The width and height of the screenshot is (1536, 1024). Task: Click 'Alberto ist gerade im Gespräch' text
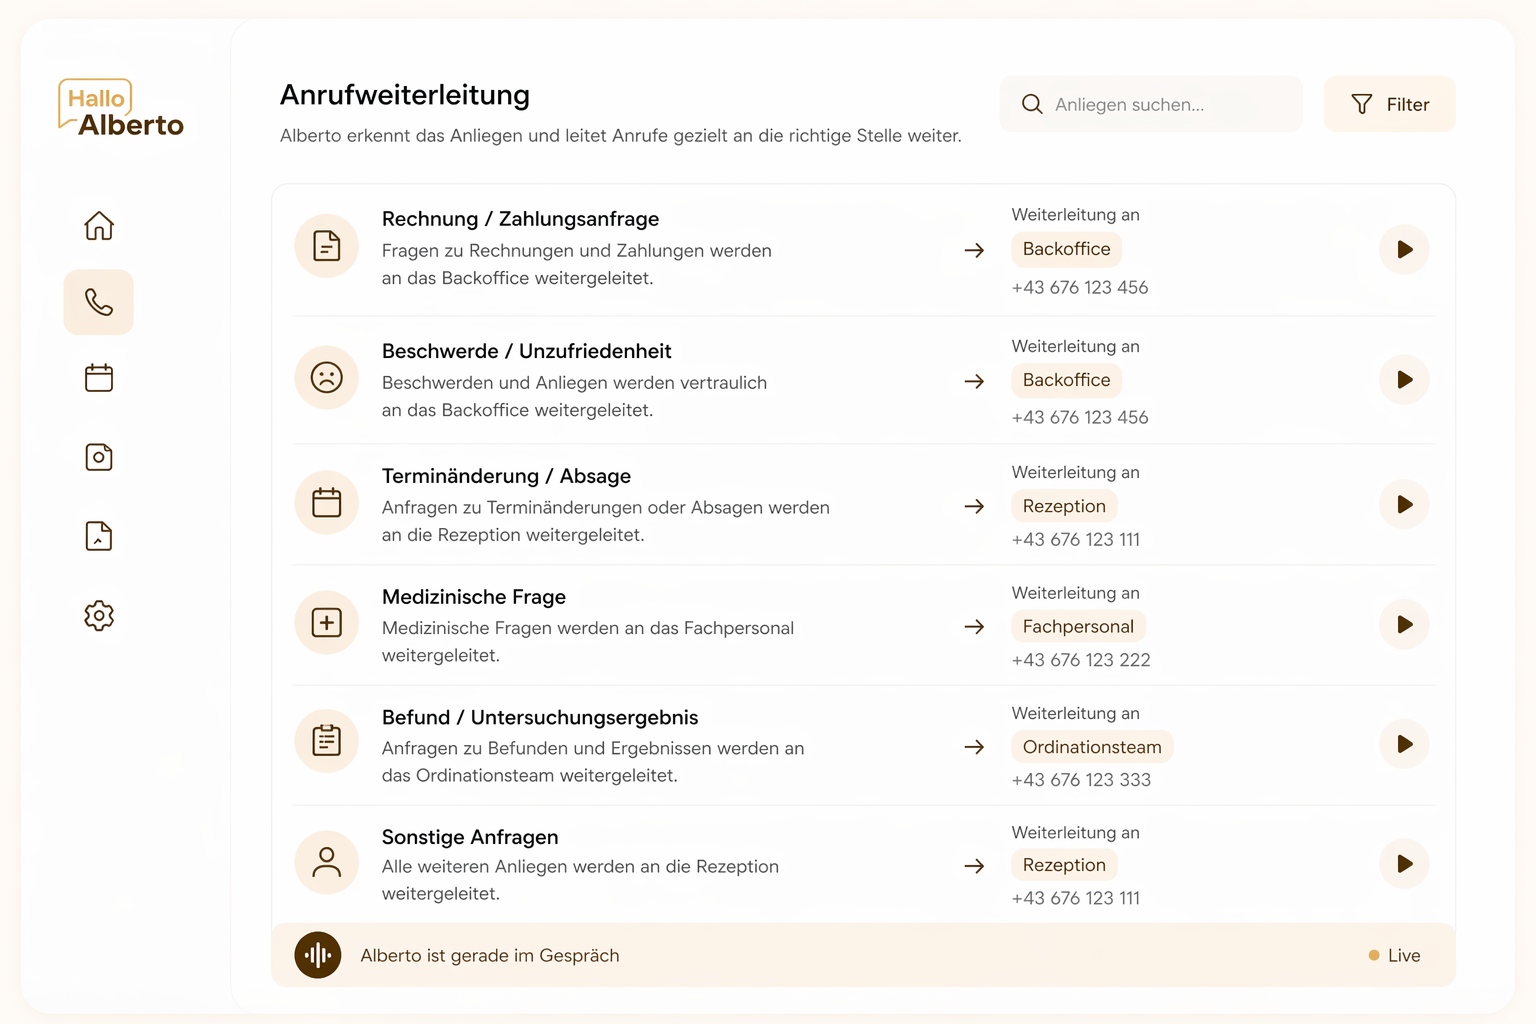pyautogui.click(x=490, y=955)
